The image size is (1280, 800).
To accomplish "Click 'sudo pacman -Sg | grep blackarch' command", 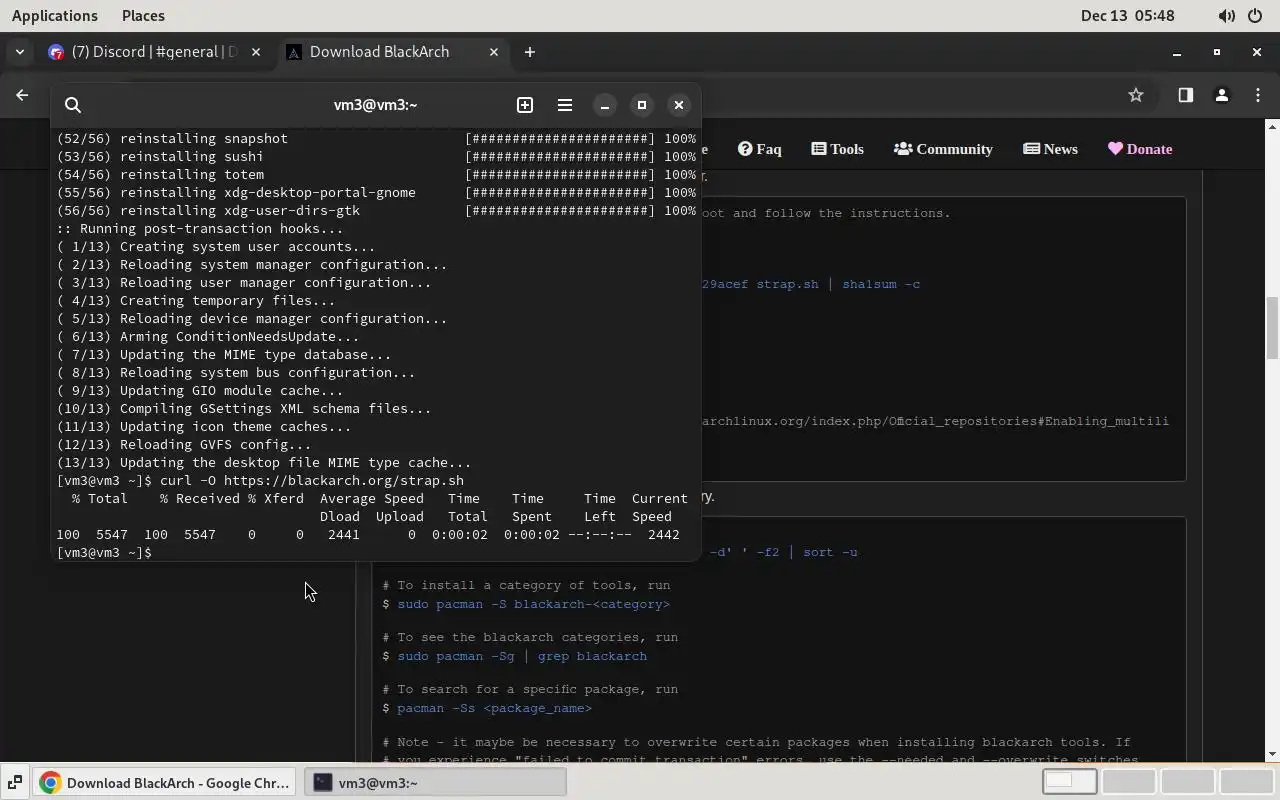I will pyautogui.click(x=522, y=656).
